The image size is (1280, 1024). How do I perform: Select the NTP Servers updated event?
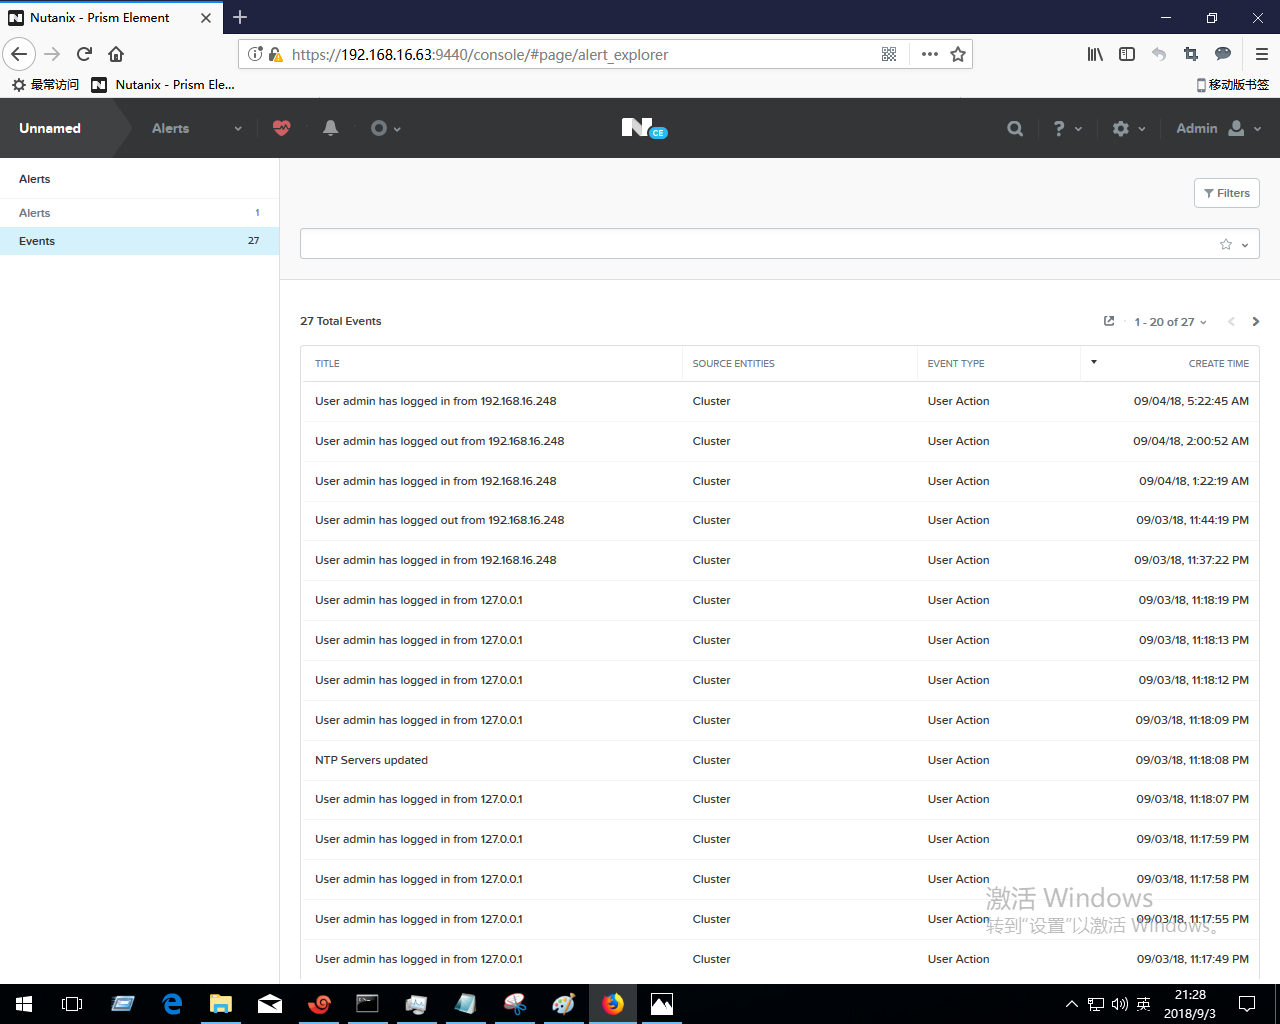click(780, 760)
